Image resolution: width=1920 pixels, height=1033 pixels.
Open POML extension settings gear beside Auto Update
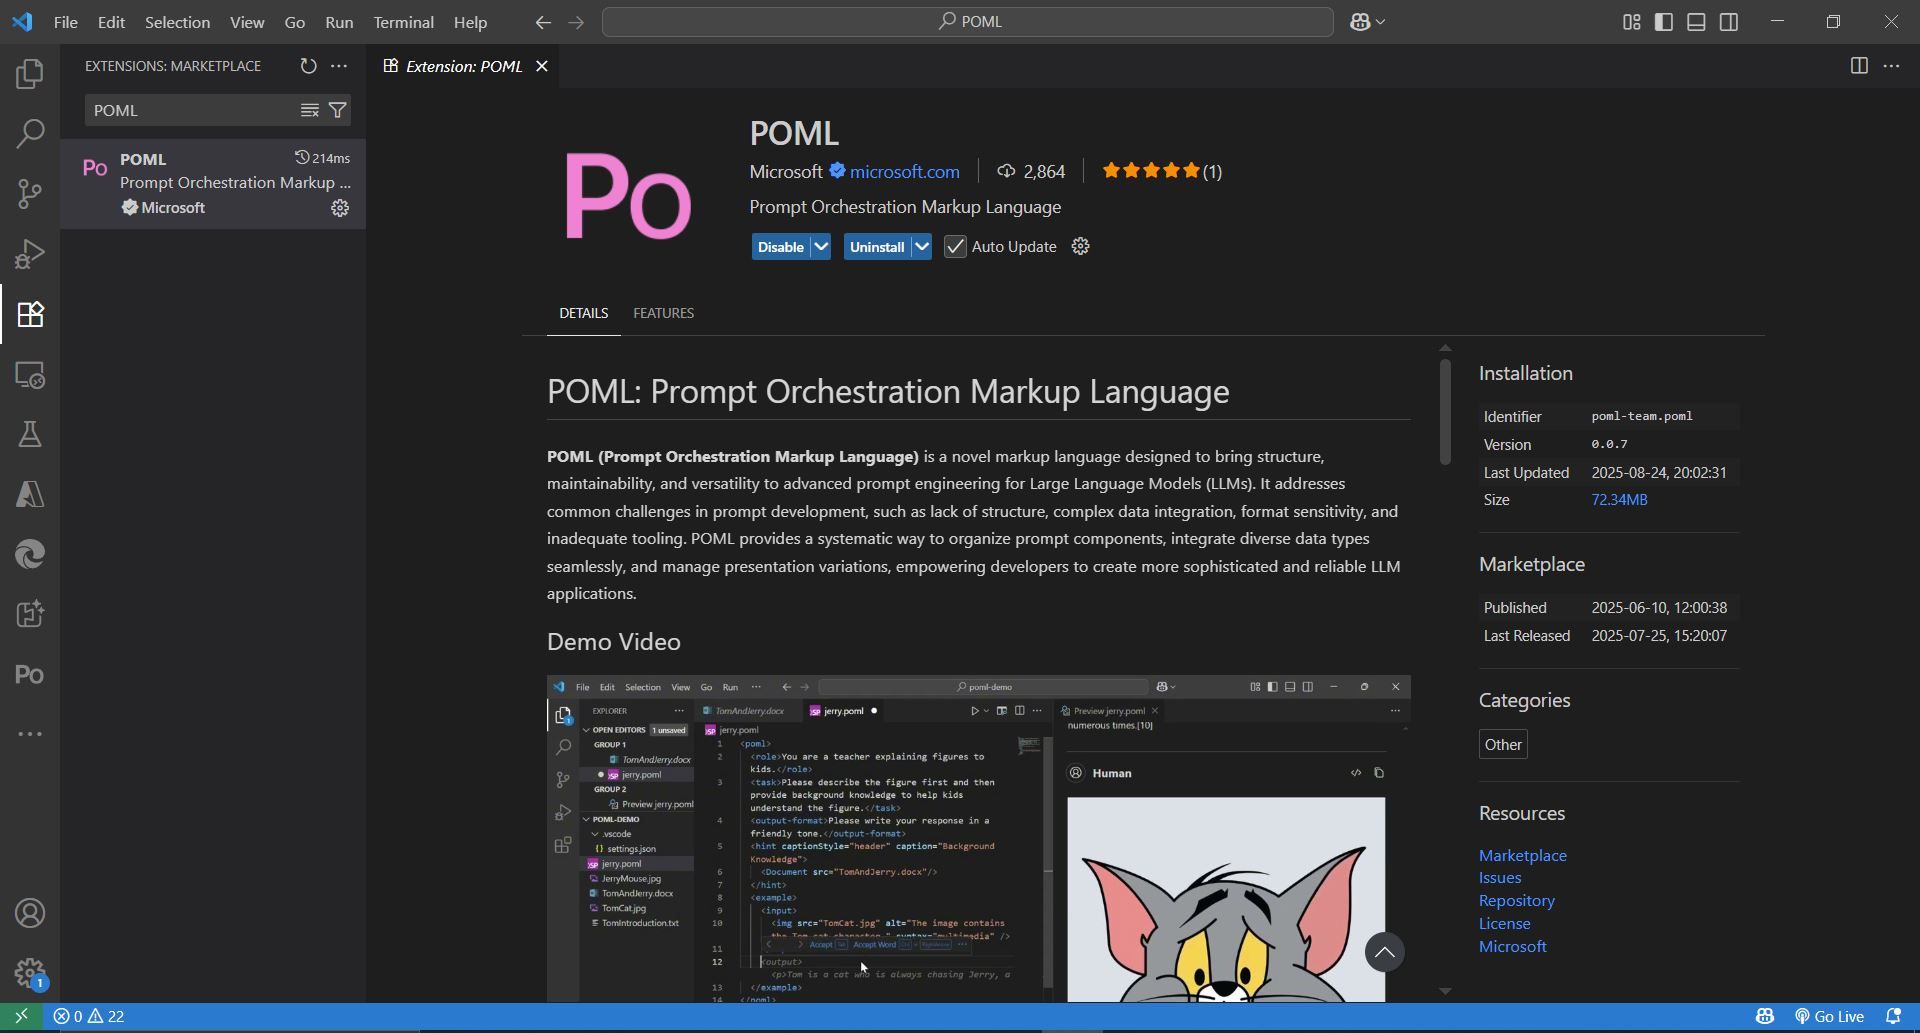coord(1080,246)
